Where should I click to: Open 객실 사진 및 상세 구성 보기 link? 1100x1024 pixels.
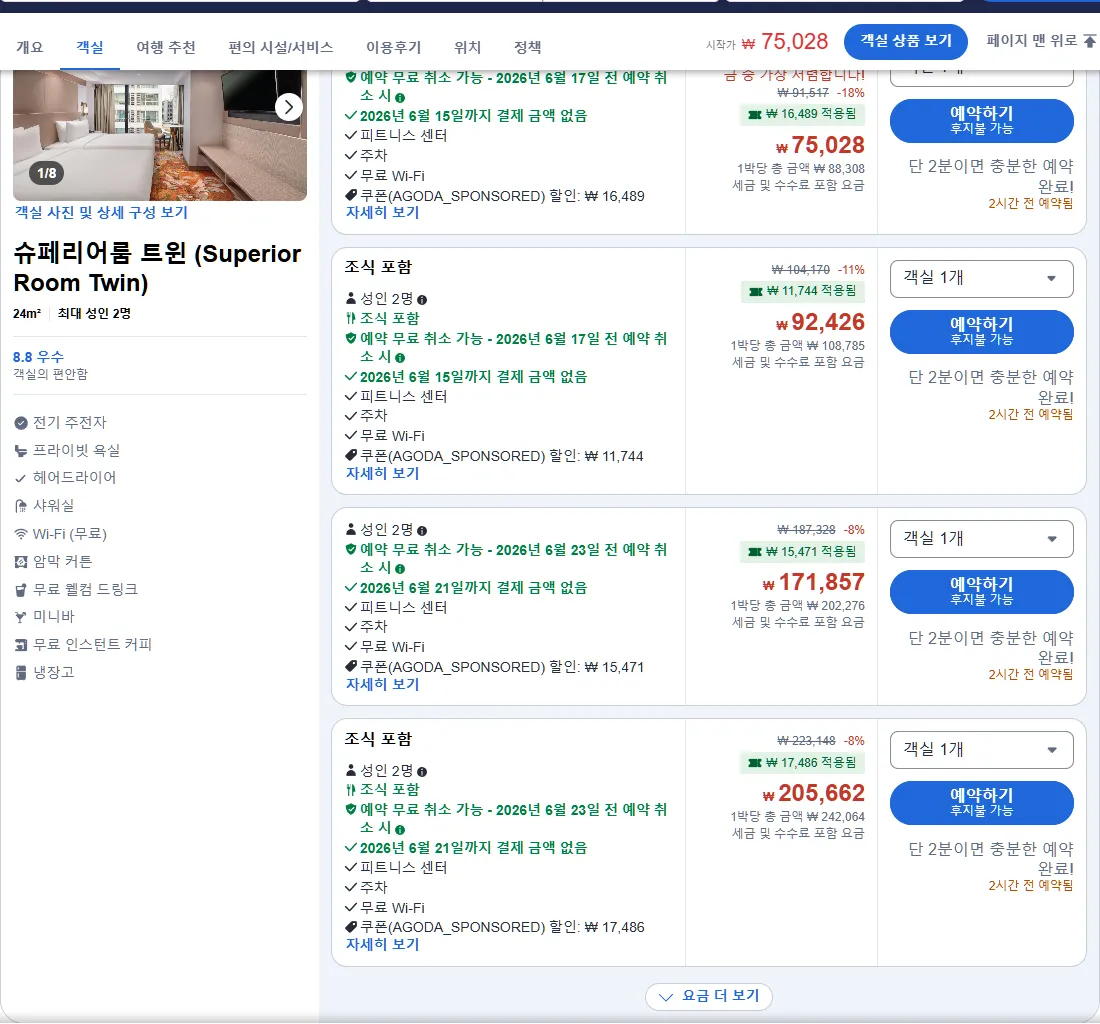(x=102, y=212)
